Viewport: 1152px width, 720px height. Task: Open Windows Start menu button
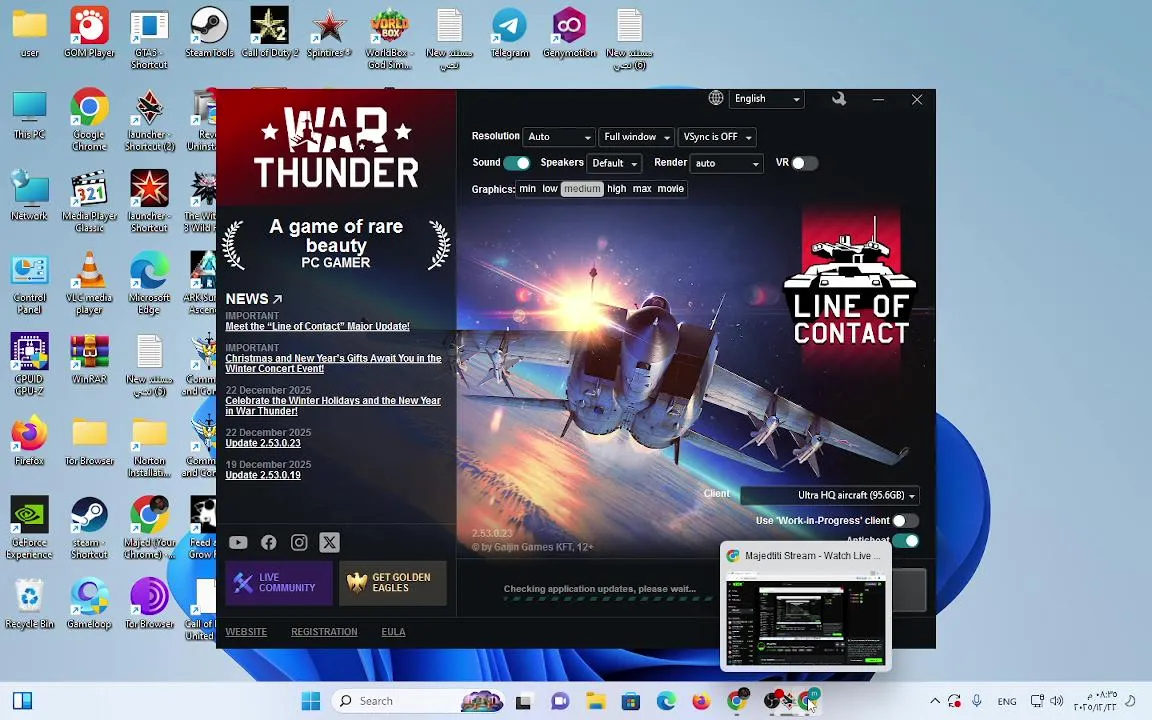tap(311, 701)
